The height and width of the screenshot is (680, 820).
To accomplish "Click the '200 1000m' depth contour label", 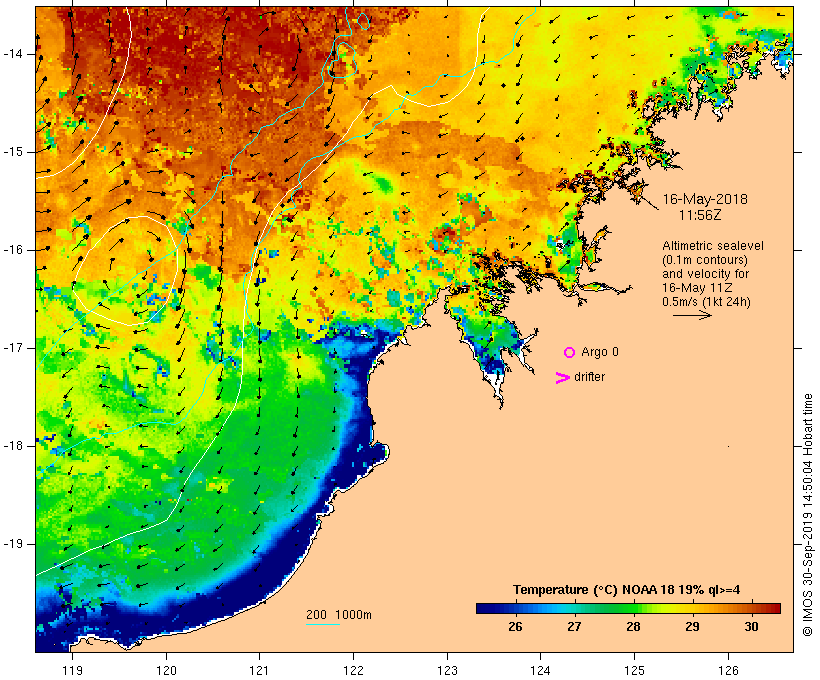I will point(339,615).
